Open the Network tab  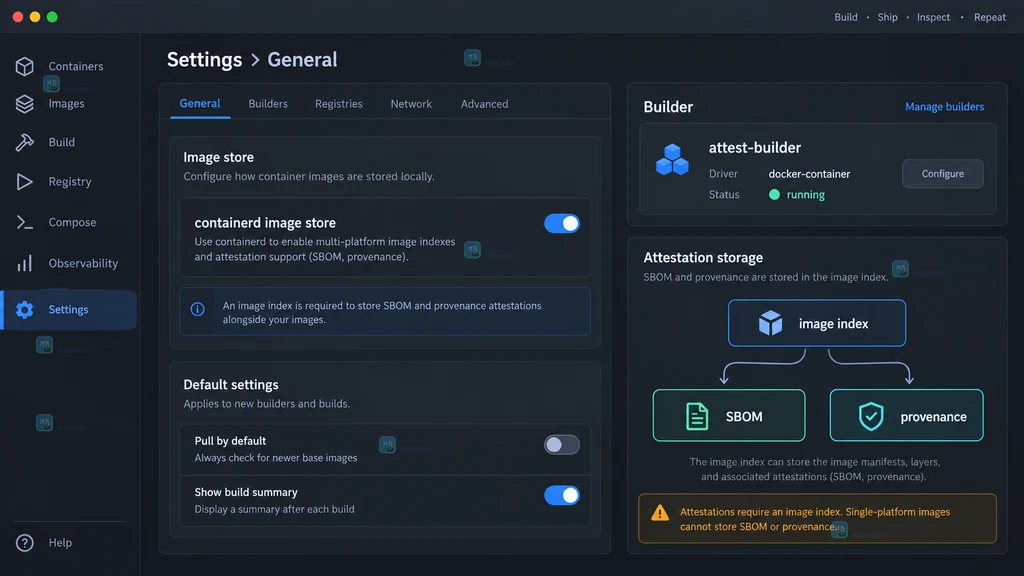pyautogui.click(x=411, y=104)
